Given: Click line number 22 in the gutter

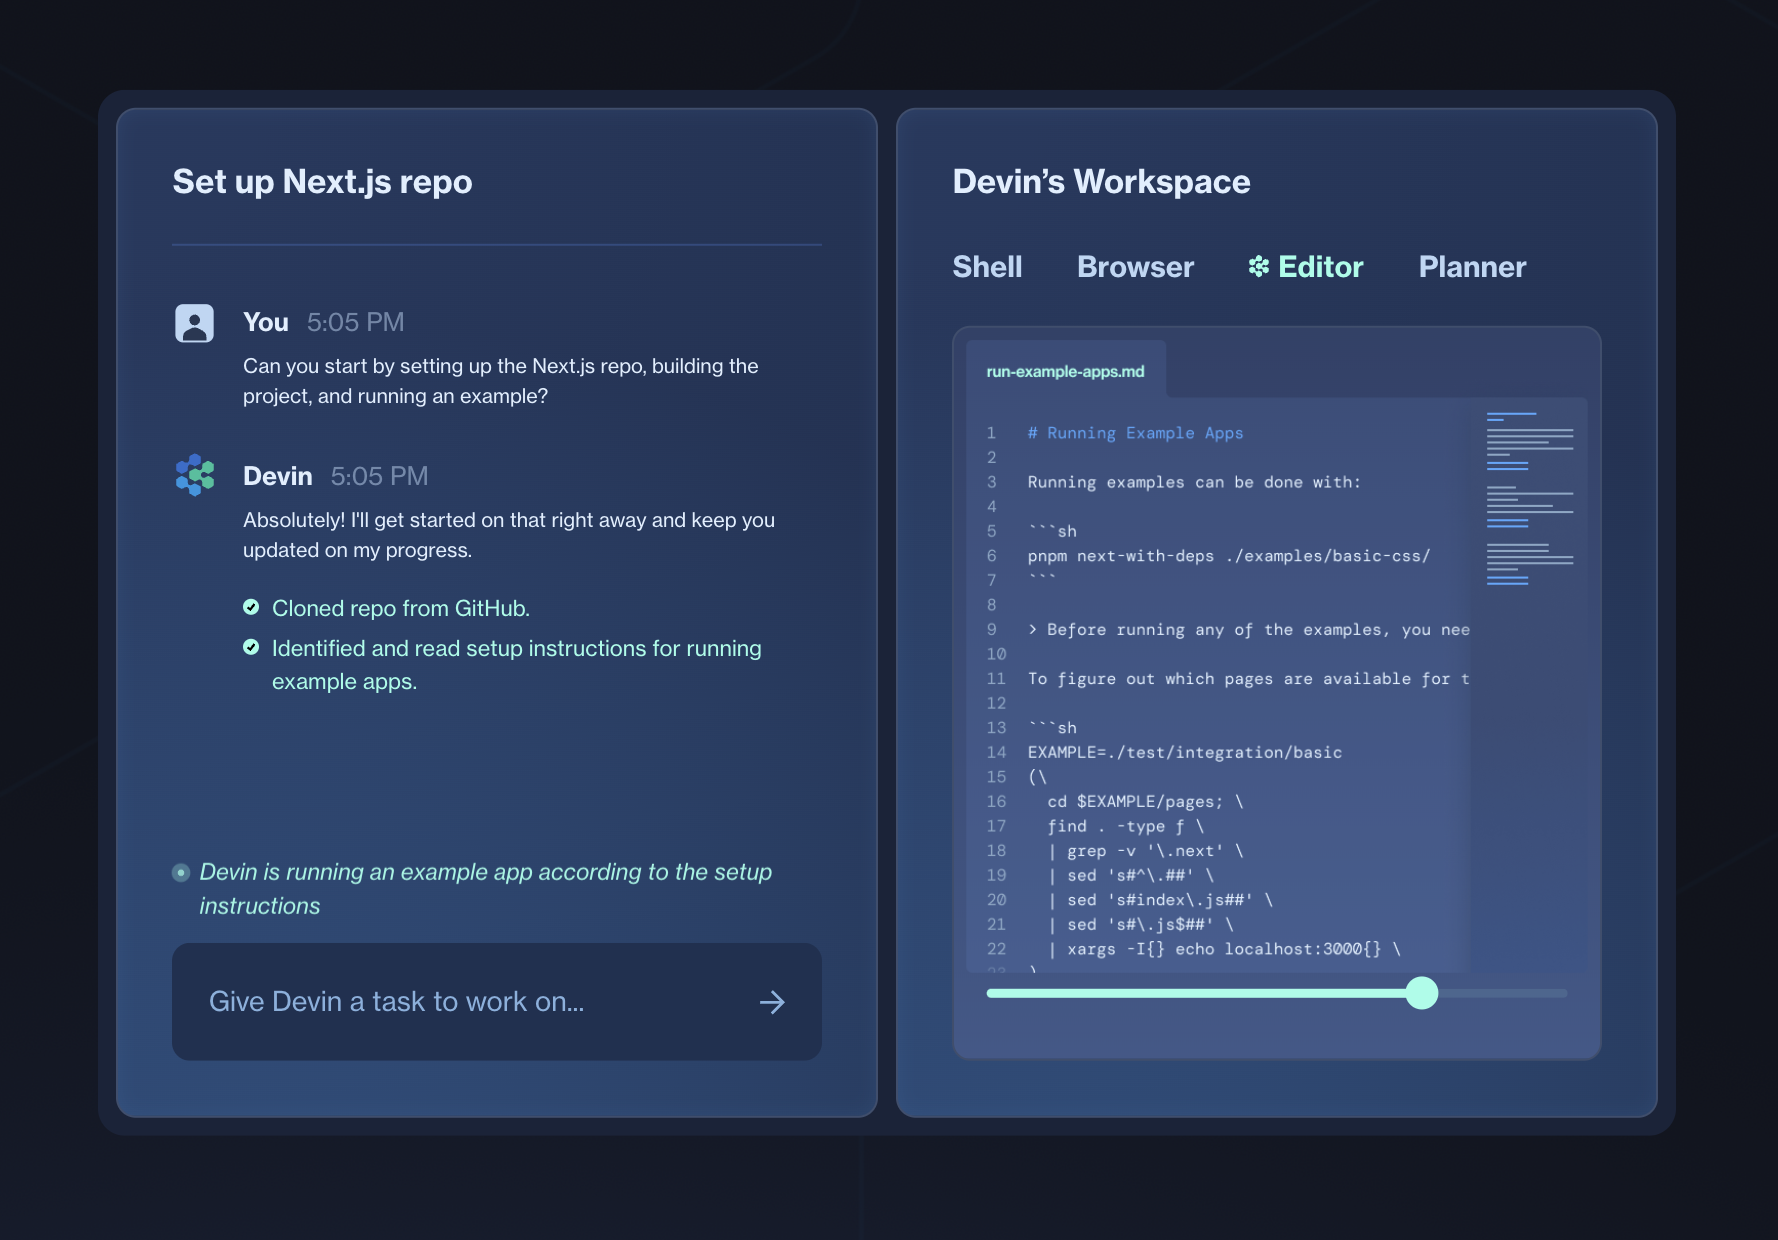Looking at the screenshot, I should click(x=996, y=949).
